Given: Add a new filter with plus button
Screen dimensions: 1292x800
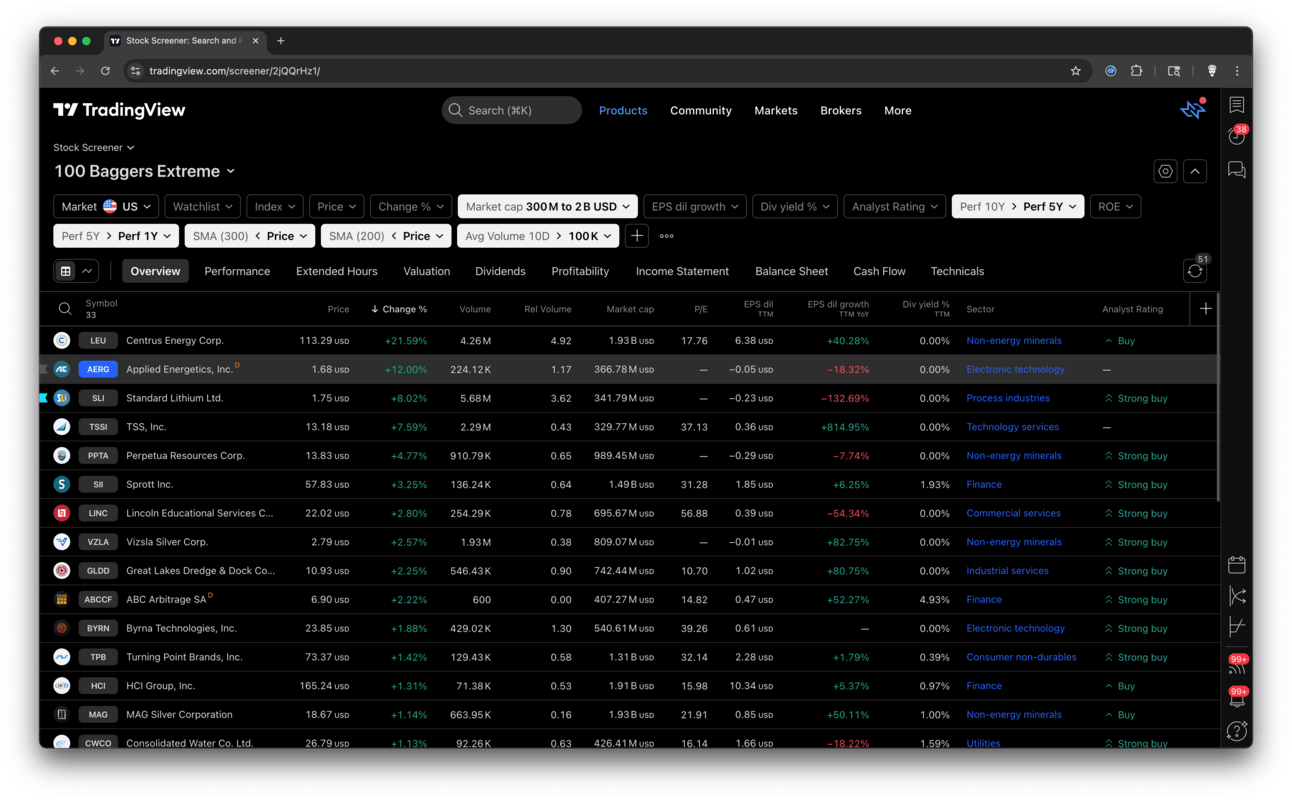Looking at the screenshot, I should click(637, 236).
